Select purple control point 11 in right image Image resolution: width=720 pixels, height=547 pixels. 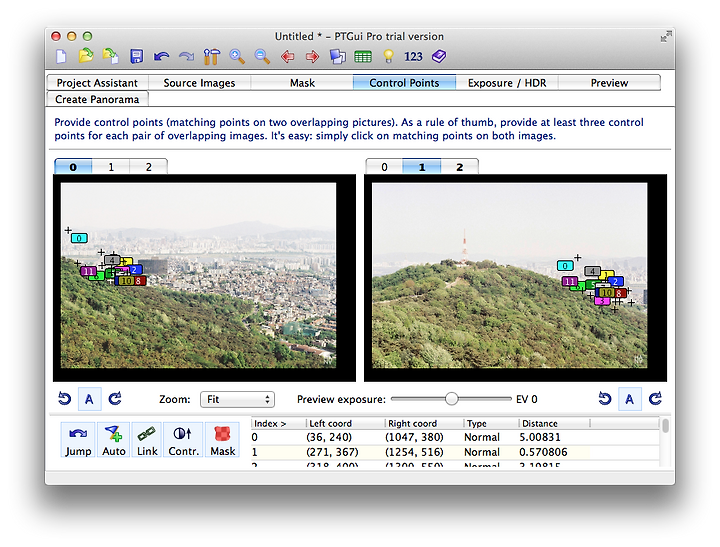pos(570,281)
